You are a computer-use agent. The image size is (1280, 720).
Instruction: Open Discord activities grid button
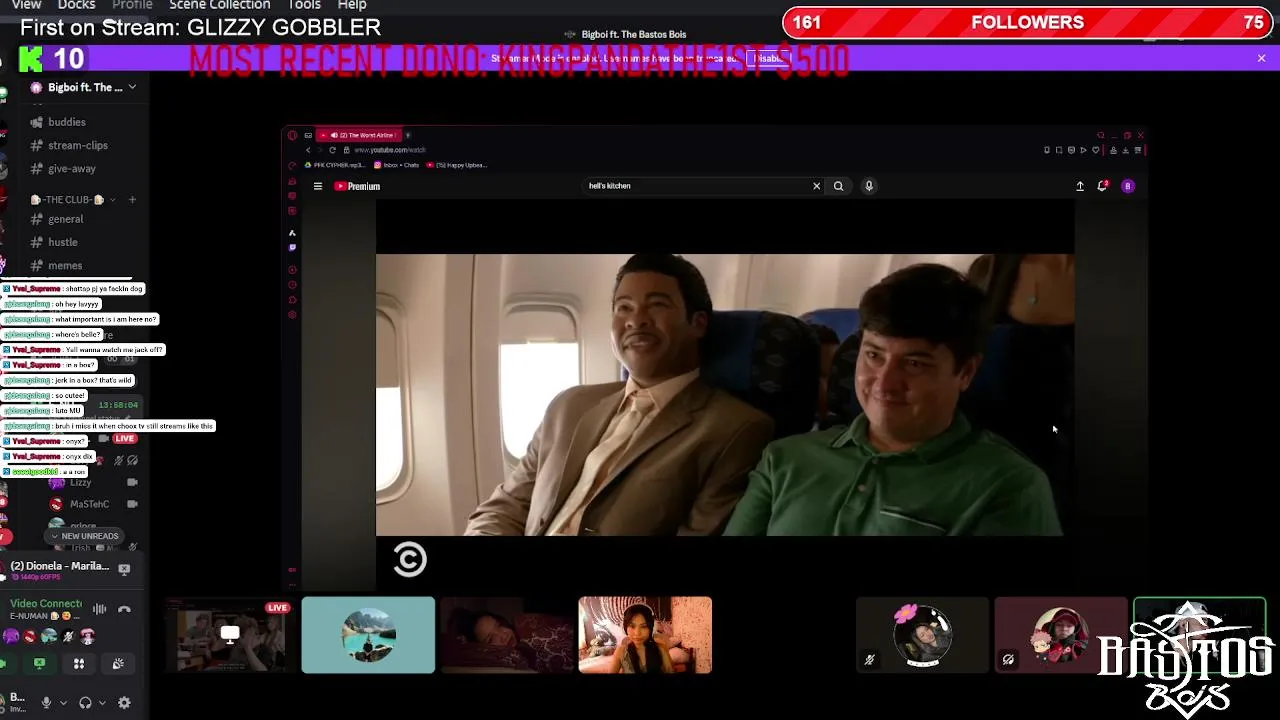(79, 664)
